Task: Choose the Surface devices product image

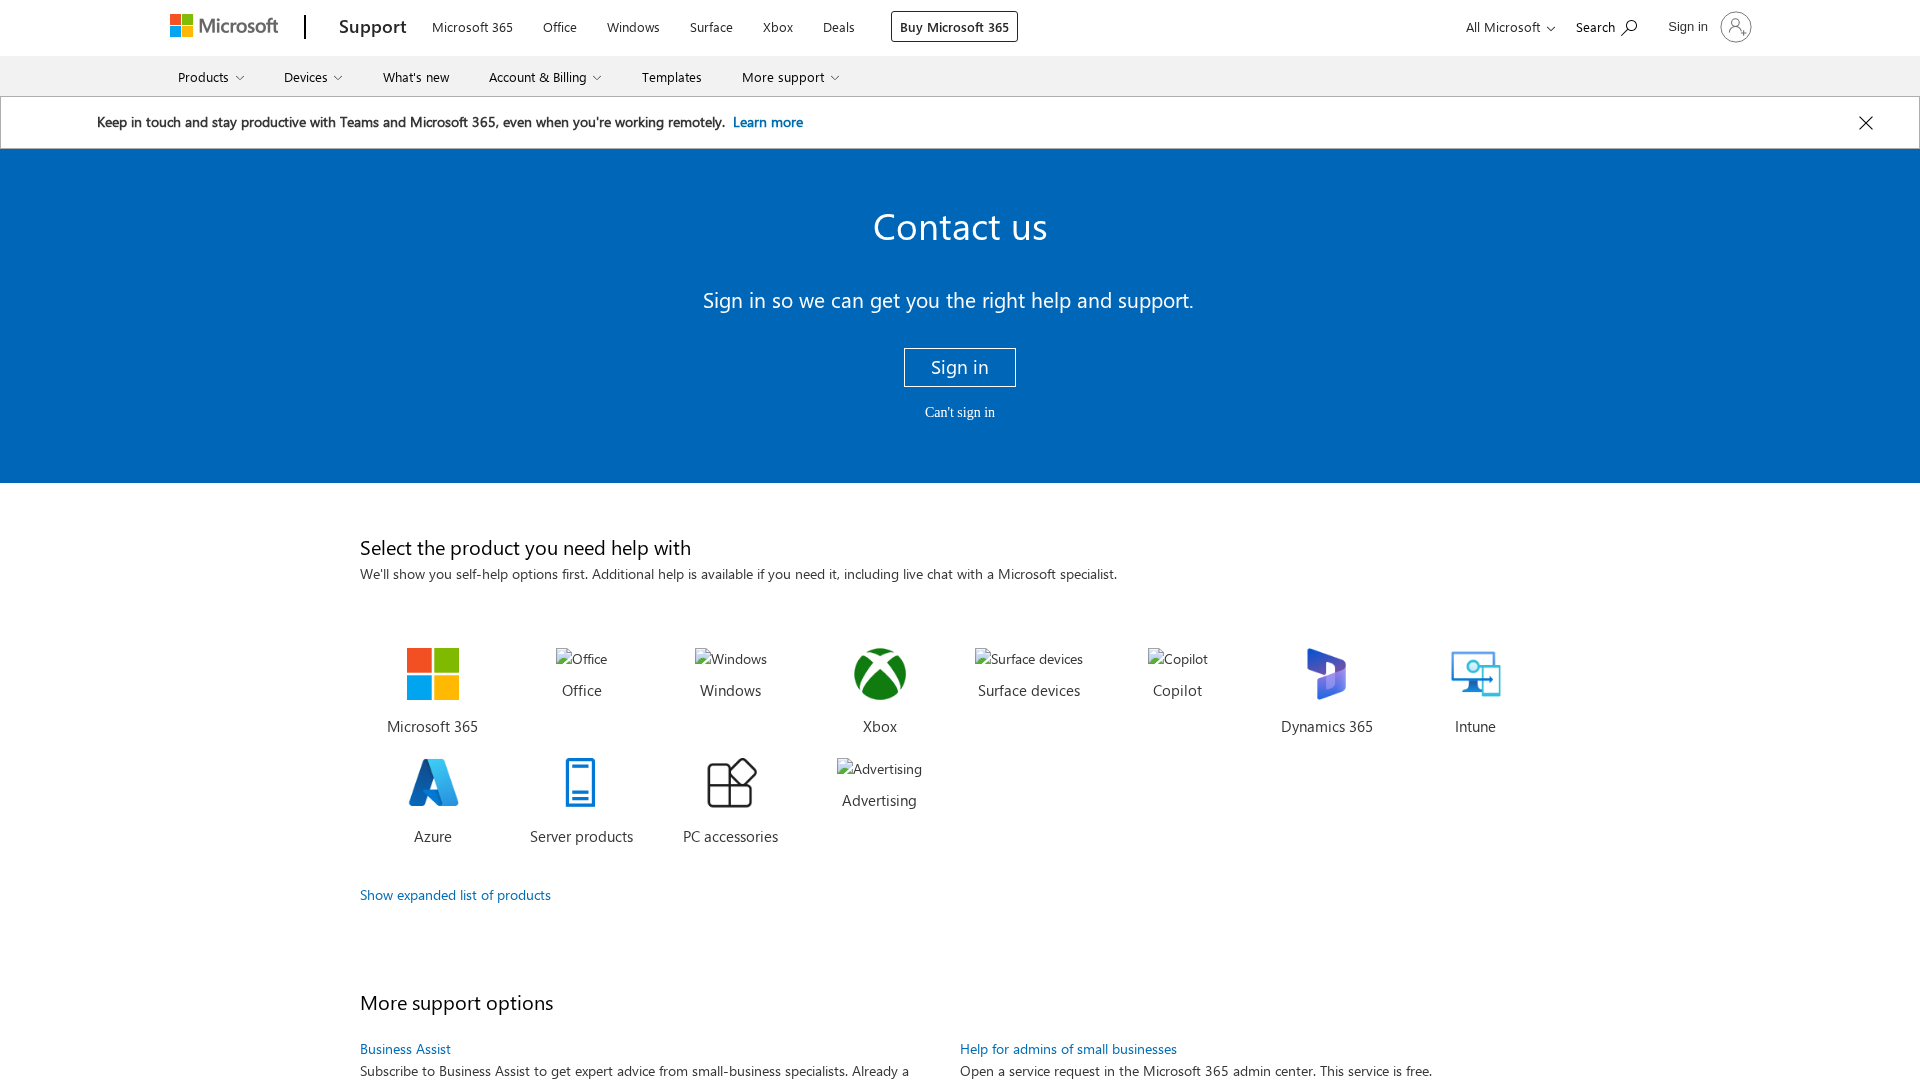Action: (1029, 659)
